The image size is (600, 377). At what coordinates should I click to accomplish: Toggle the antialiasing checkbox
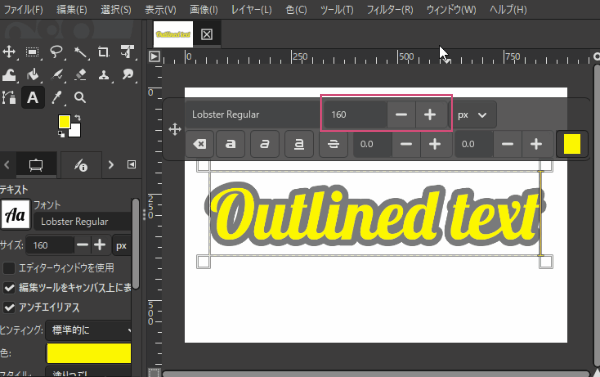pos(9,307)
